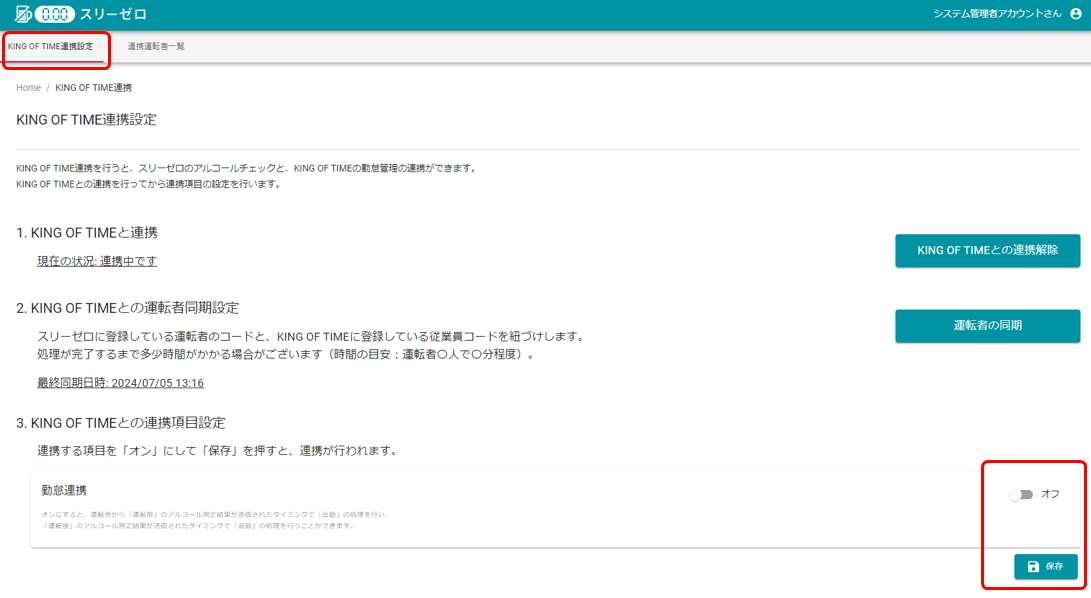1091x598 pixels.
Task: Open the user account avatar icon
Action: pyautogui.click(x=1076, y=14)
